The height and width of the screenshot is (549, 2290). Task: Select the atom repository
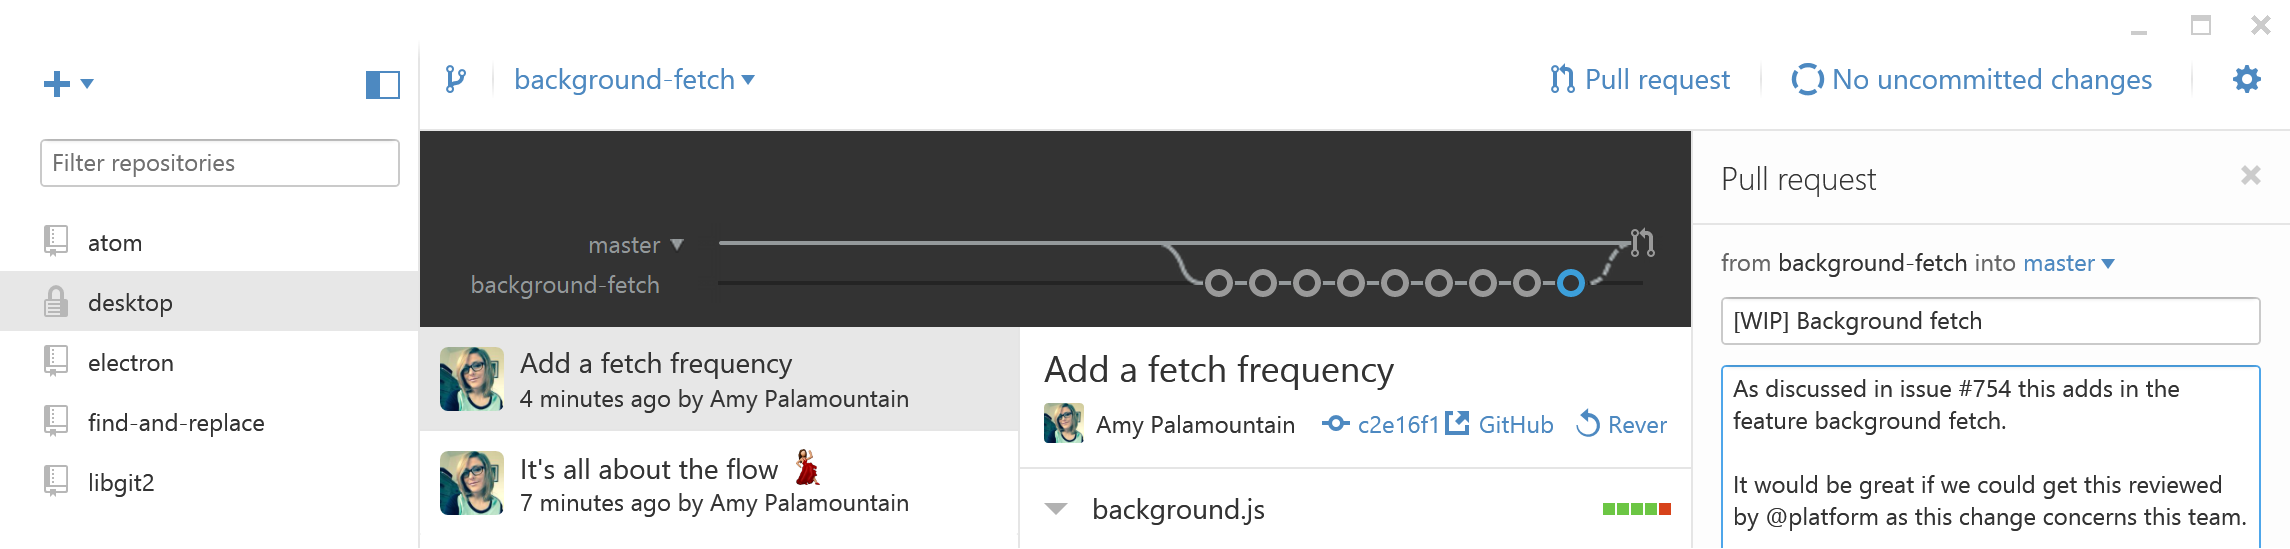(x=115, y=243)
